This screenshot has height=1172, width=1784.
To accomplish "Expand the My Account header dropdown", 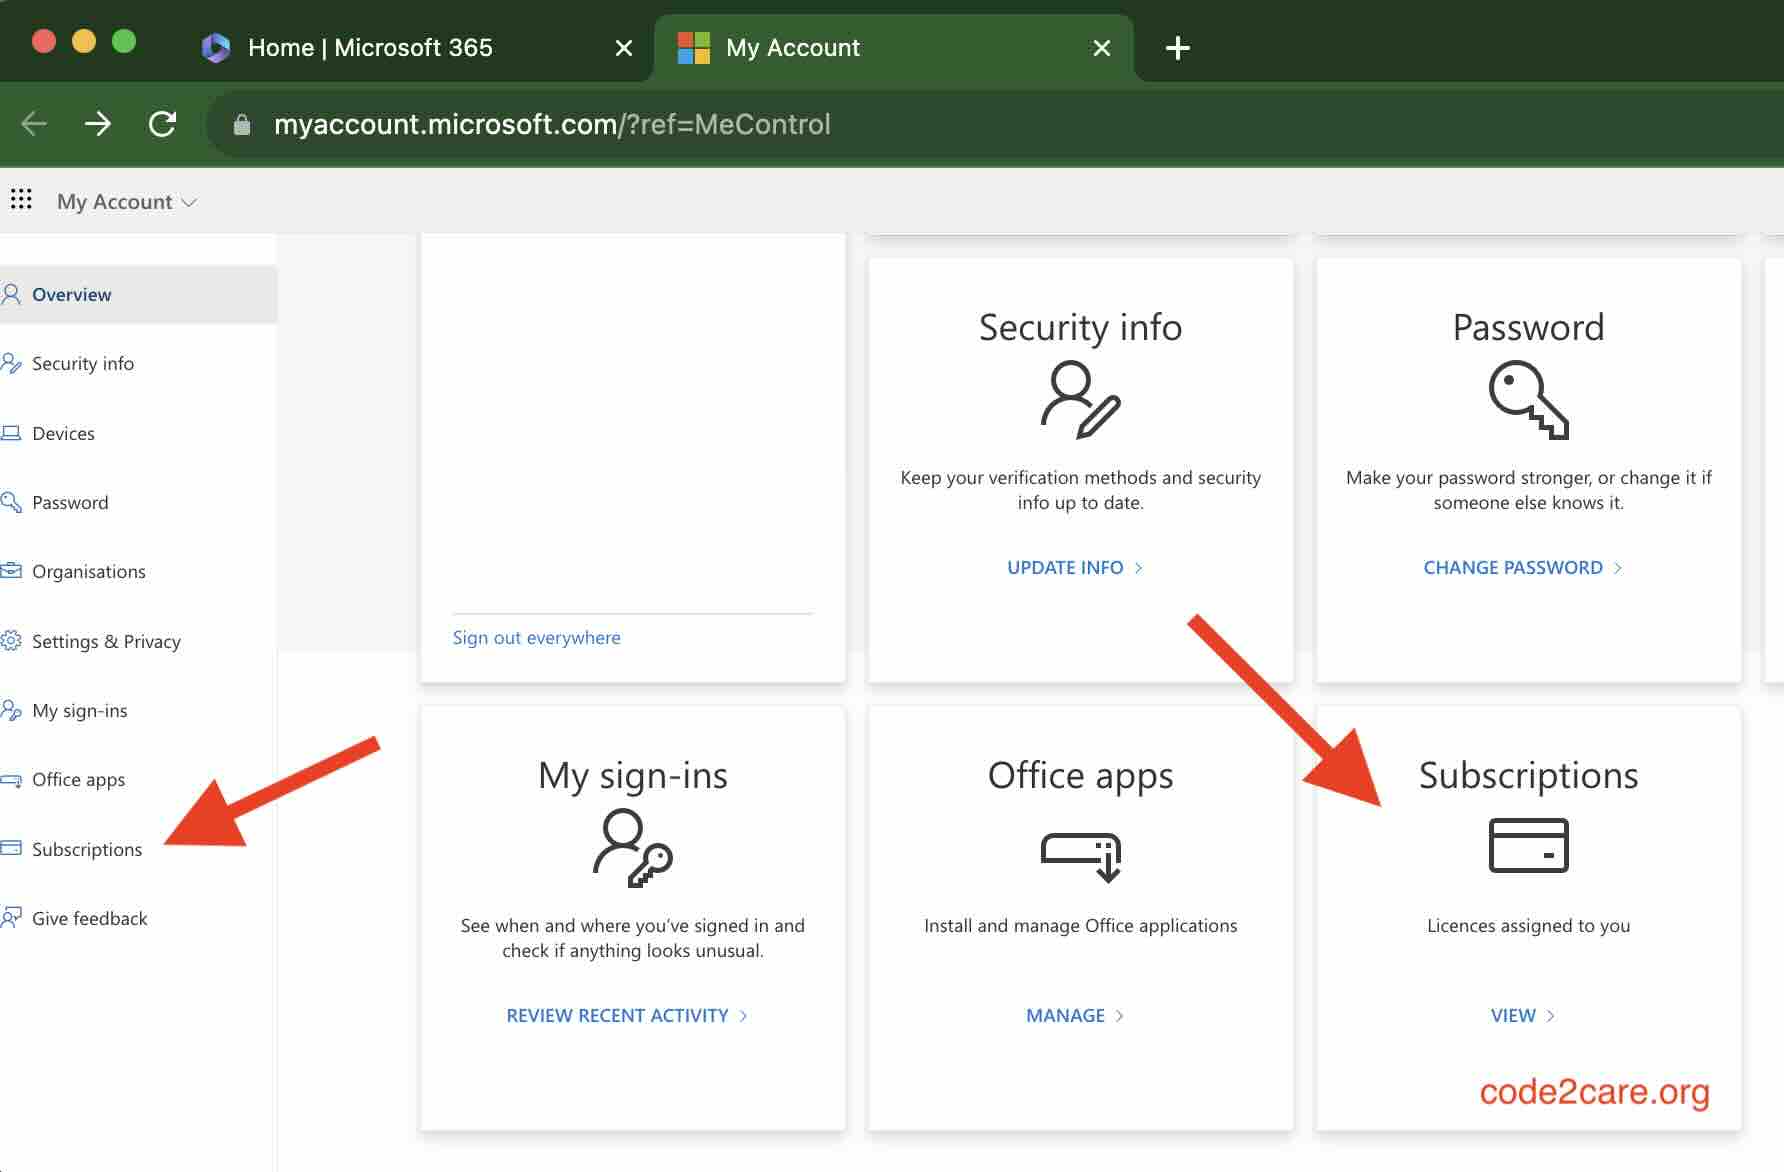I will [x=189, y=201].
